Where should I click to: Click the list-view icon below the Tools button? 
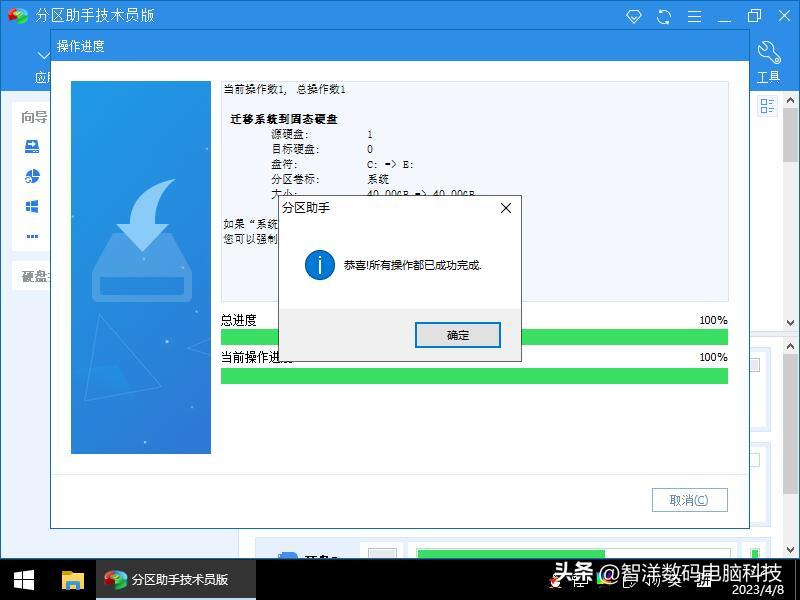(766, 106)
